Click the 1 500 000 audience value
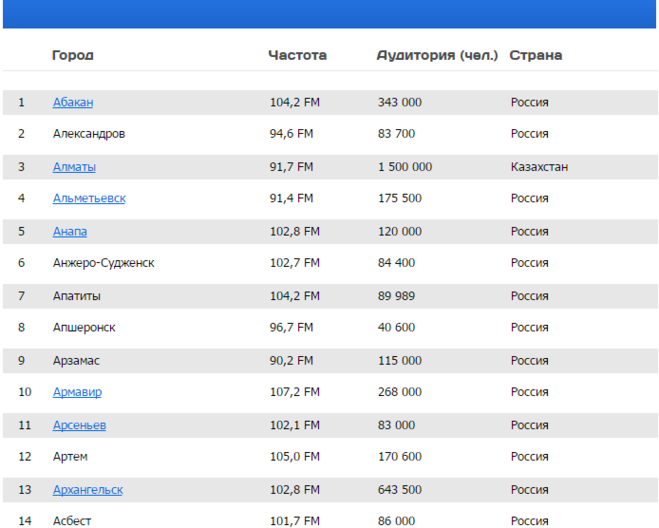Image resolution: width=659 pixels, height=528 pixels. click(x=405, y=167)
